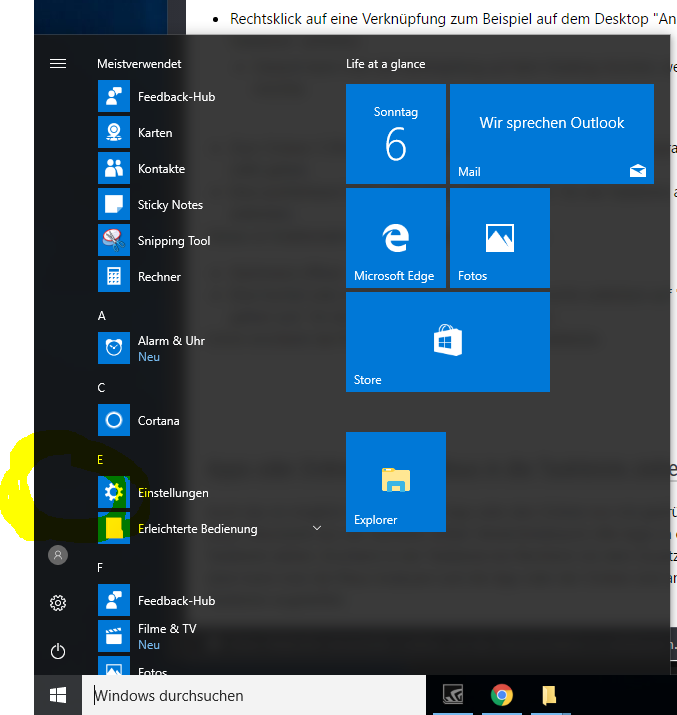Open the hamburger menu in Start
This screenshot has width=677, height=715.
(58, 63)
